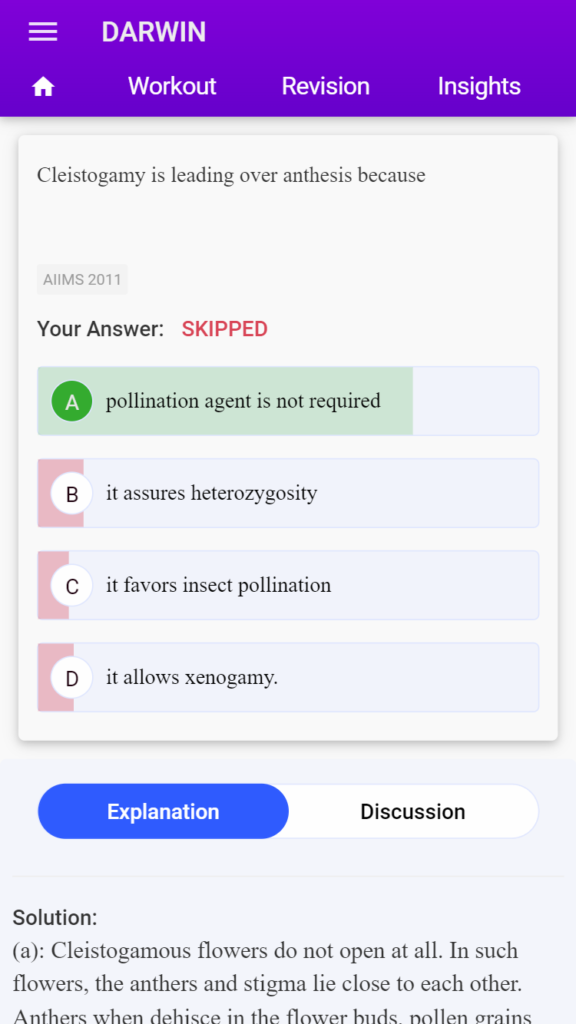Screen dimensions: 576x1024
Task: Click the AIIMS 2011 tag
Action: point(82,280)
